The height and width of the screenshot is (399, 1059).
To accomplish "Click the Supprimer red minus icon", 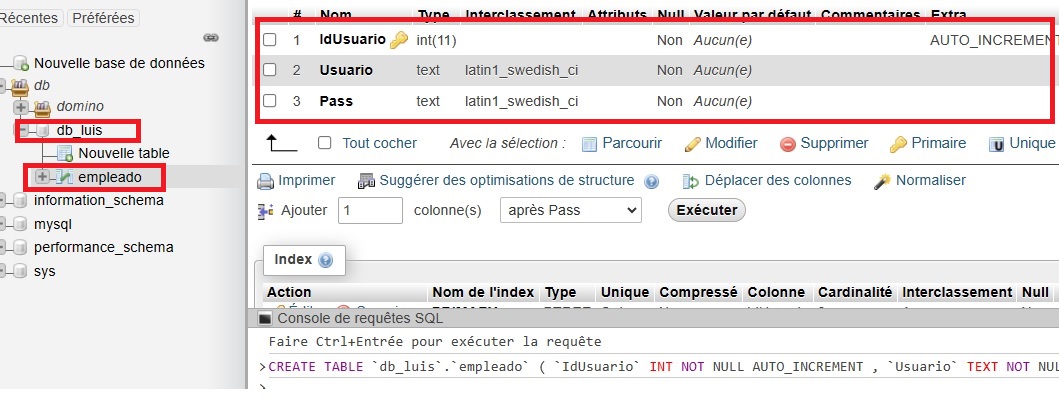I will coord(787,144).
